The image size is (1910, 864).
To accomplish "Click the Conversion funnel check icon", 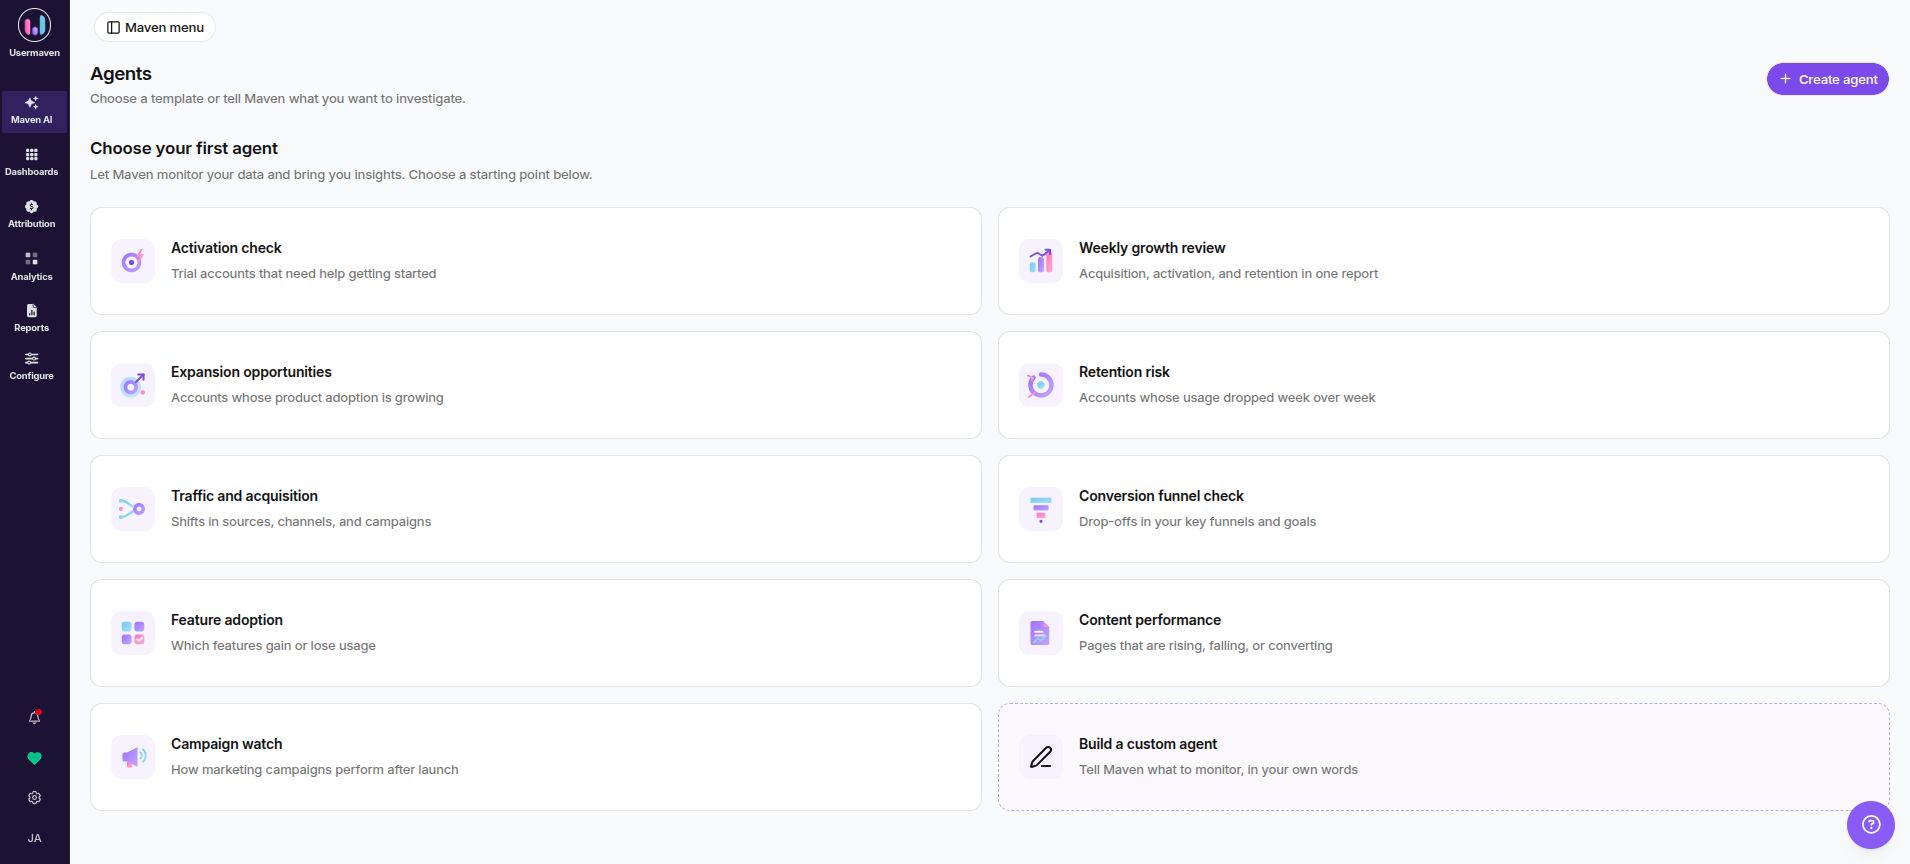I will [x=1041, y=509].
